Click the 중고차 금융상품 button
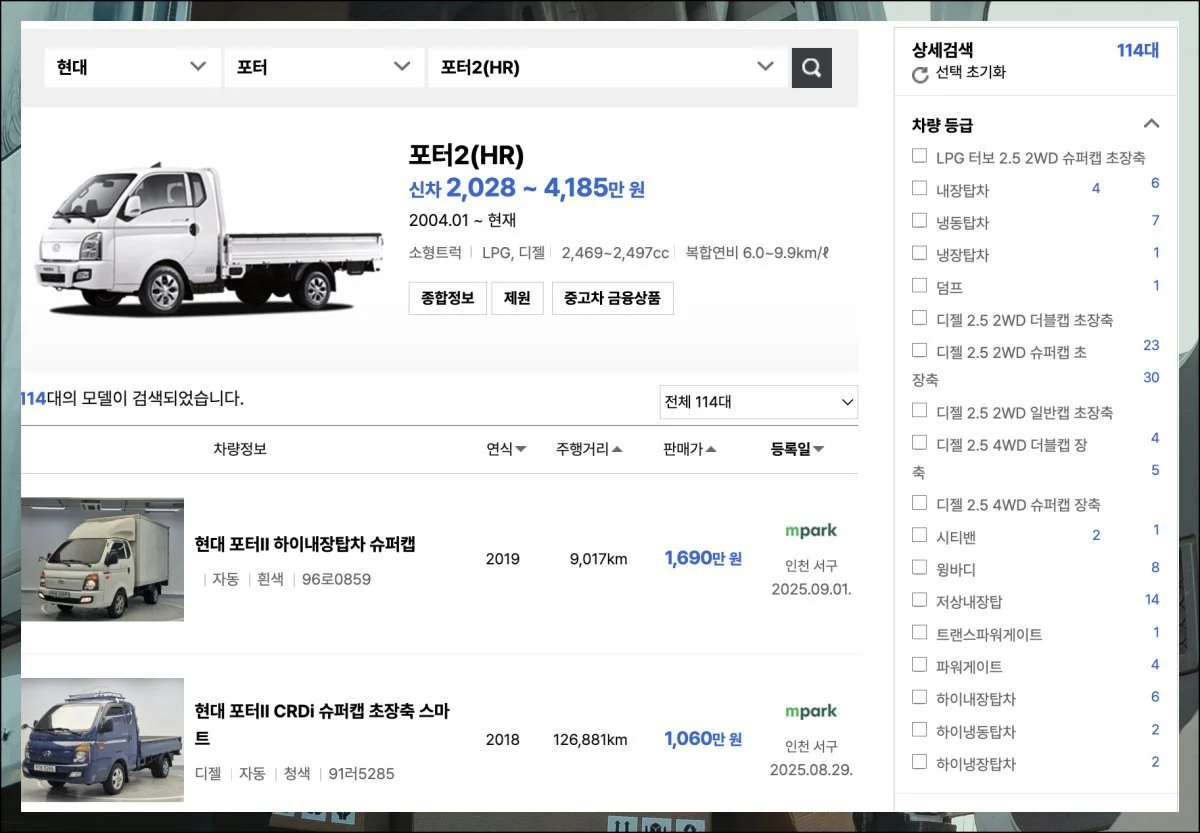 click(612, 298)
